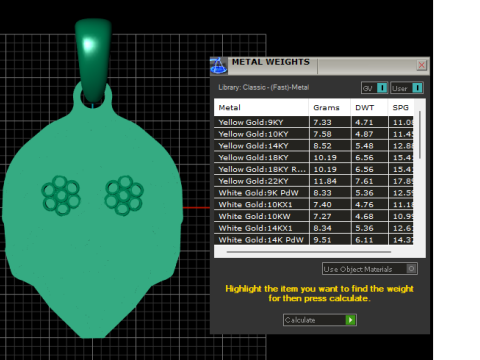Screen dimensions: 480x360
Task: Click the Calculate button
Action: point(320,320)
